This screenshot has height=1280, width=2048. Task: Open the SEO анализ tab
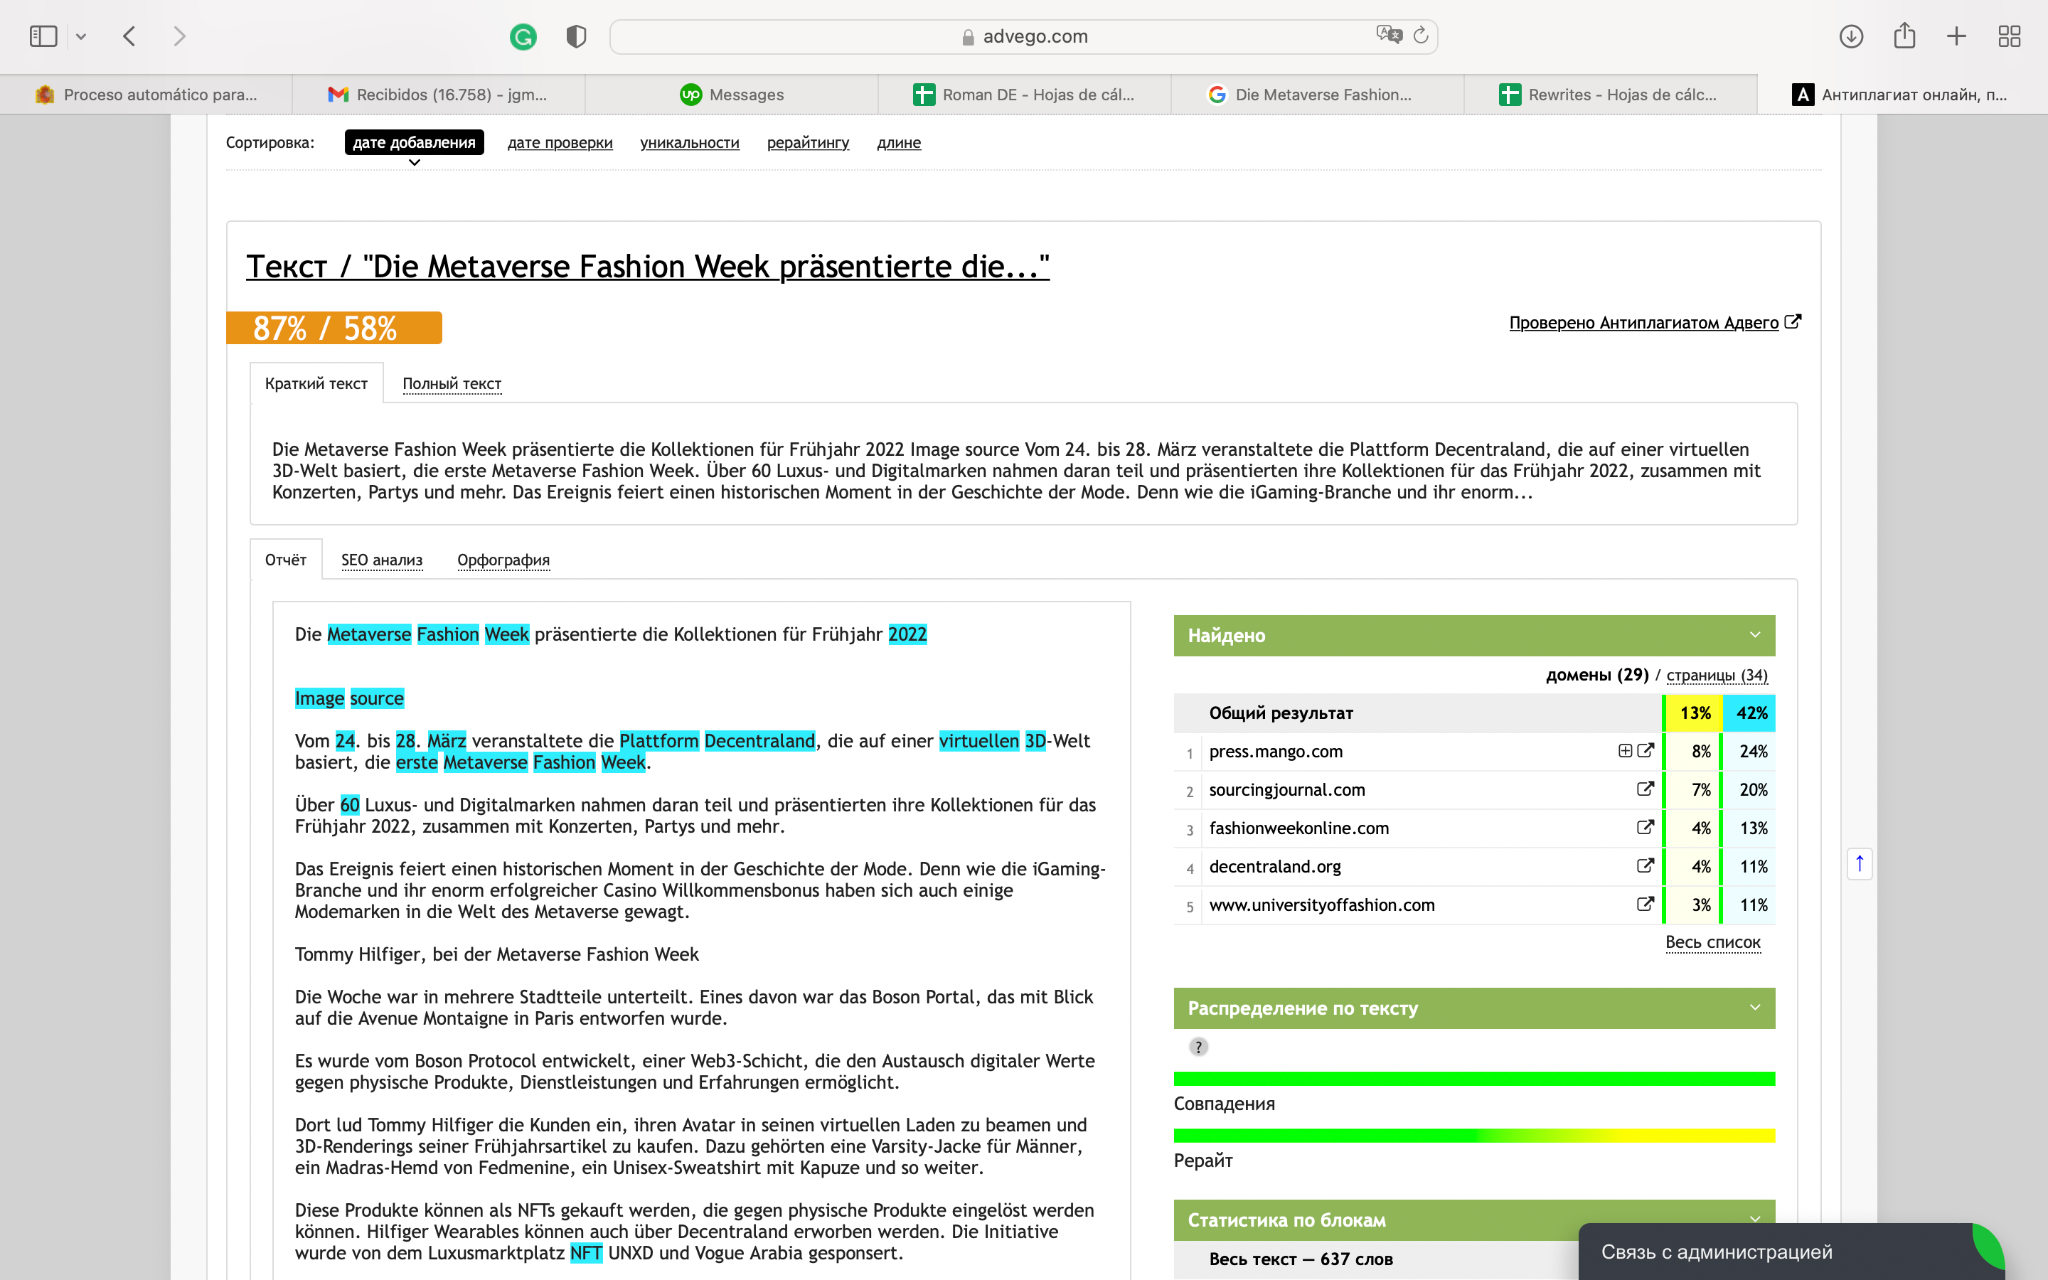click(x=381, y=560)
